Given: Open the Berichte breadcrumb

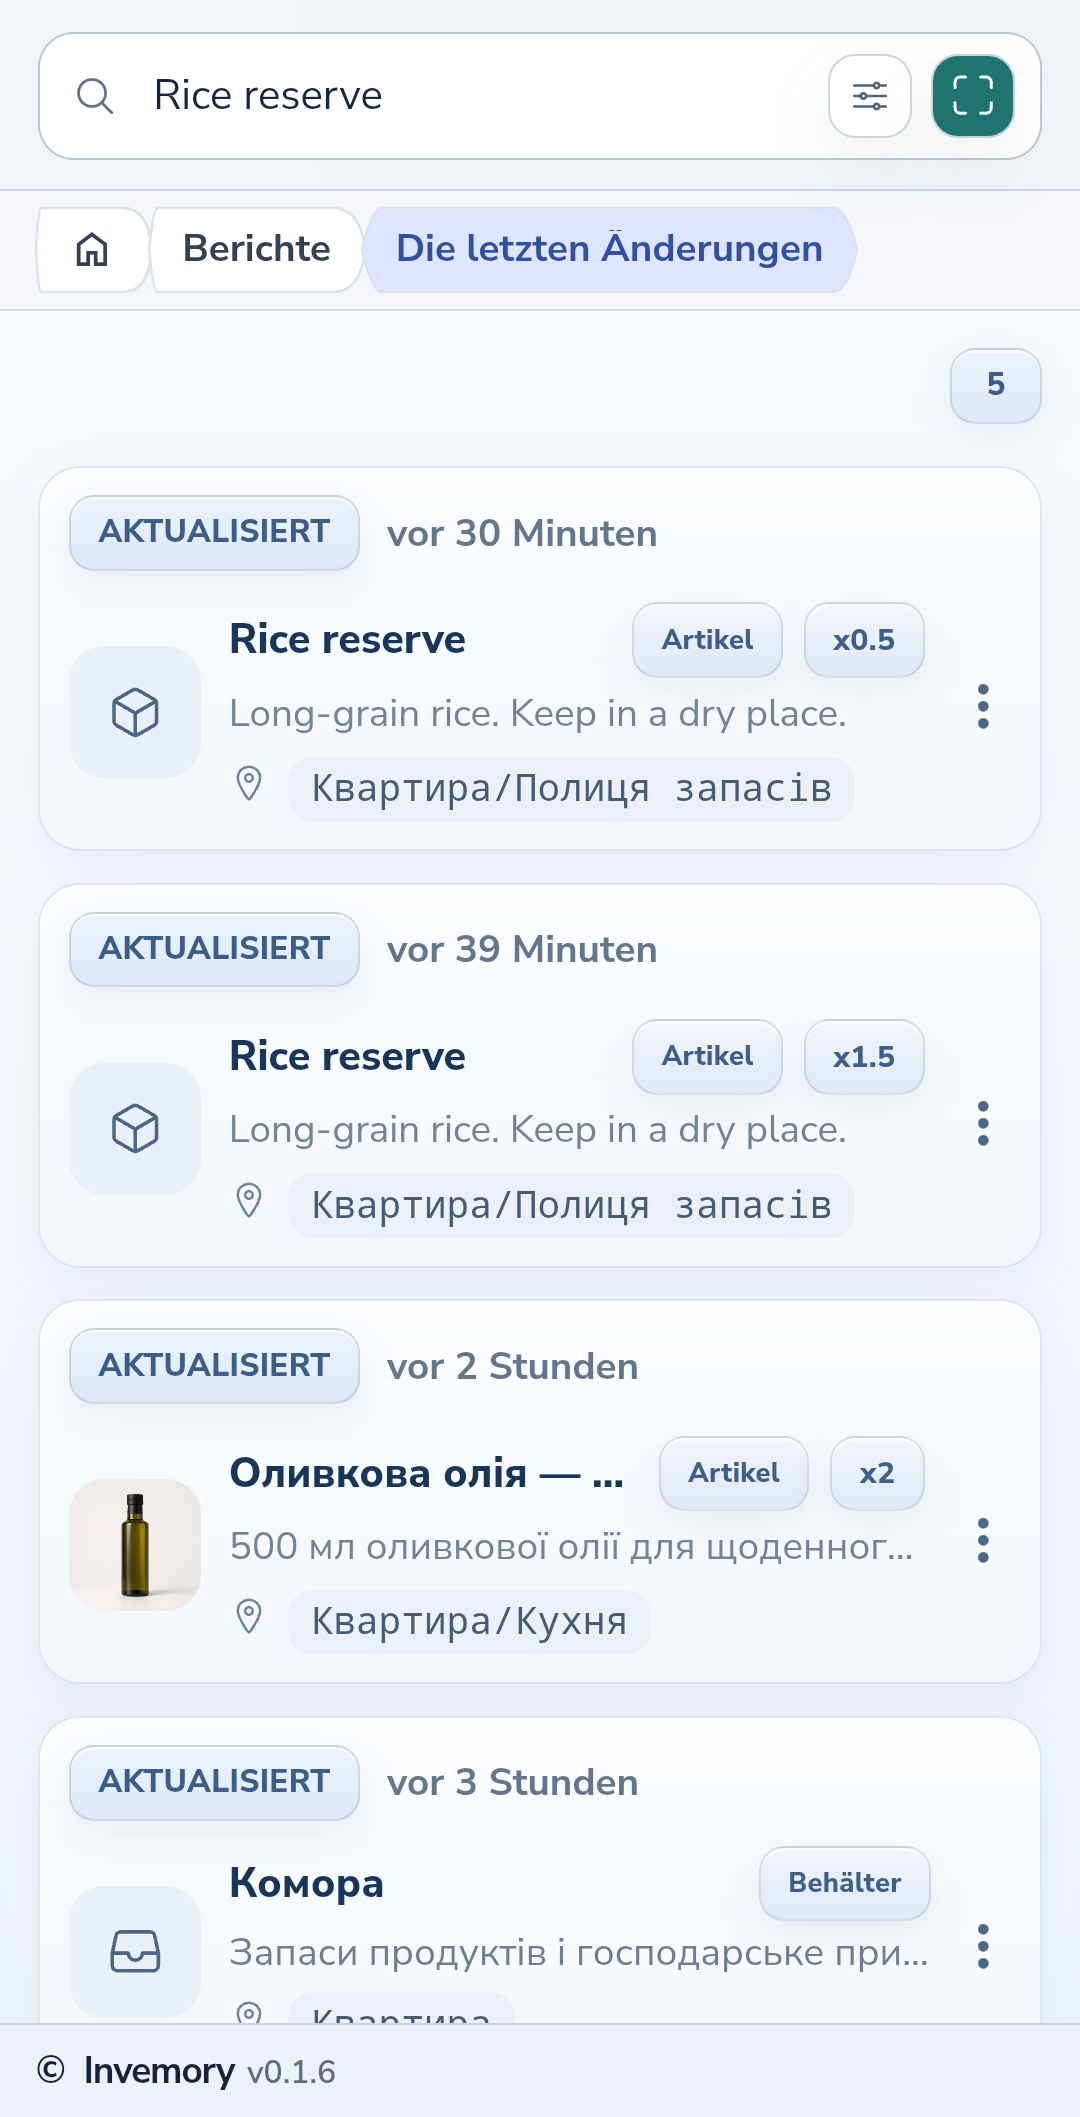Looking at the screenshot, I should 256,249.
